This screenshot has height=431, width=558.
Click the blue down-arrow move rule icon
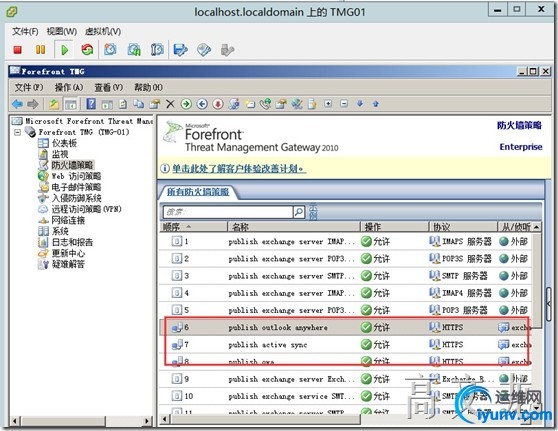coord(360,104)
